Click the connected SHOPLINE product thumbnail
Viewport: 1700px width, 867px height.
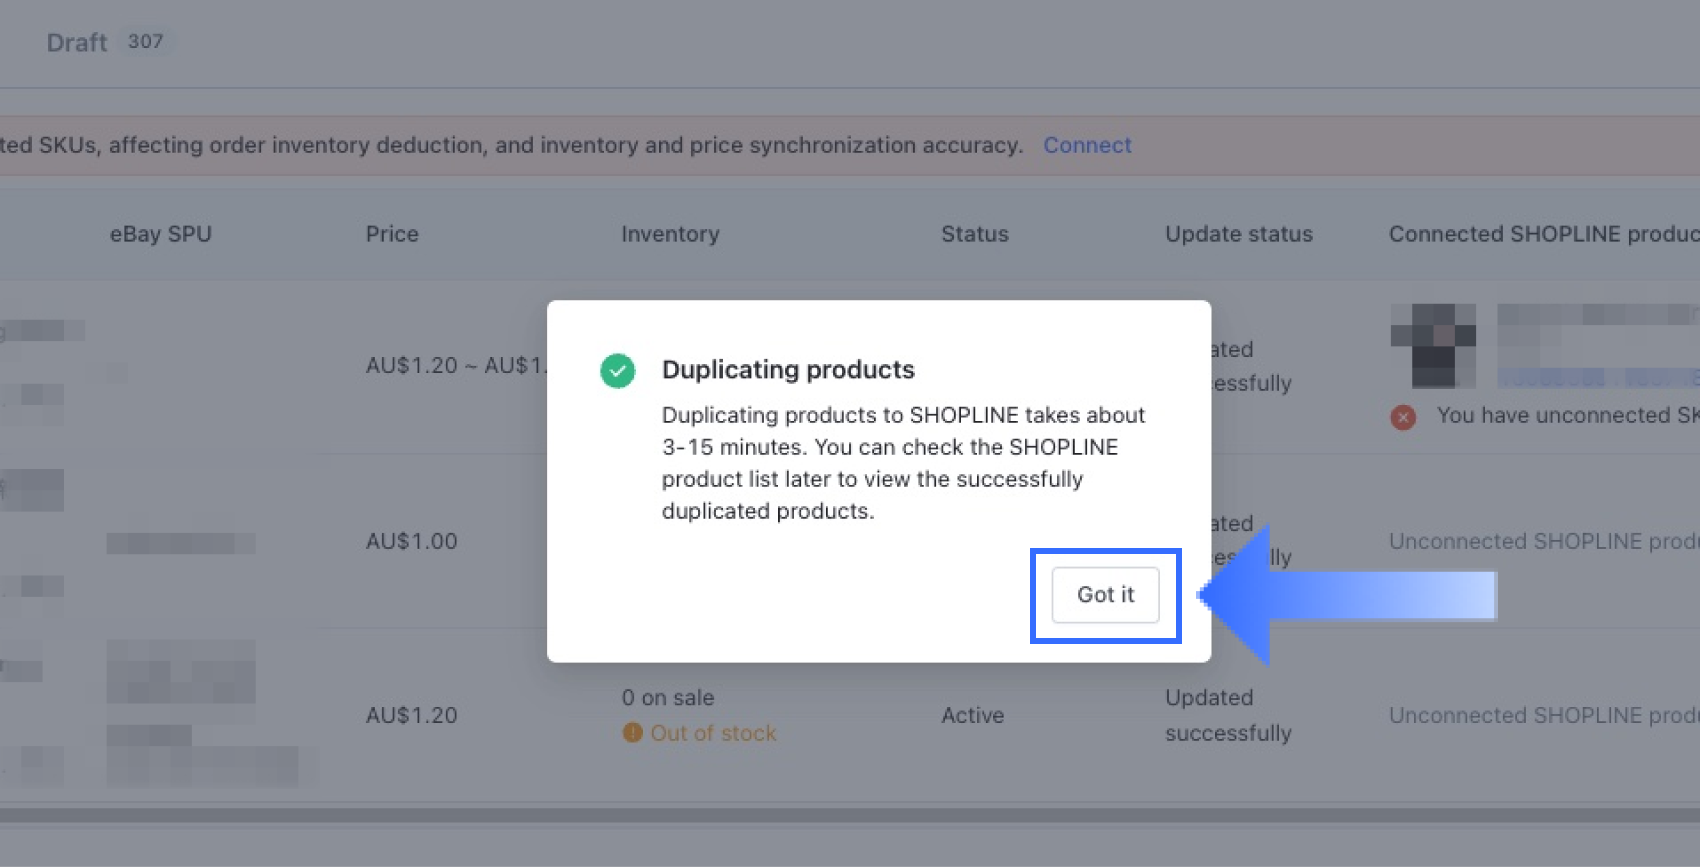1433,345
